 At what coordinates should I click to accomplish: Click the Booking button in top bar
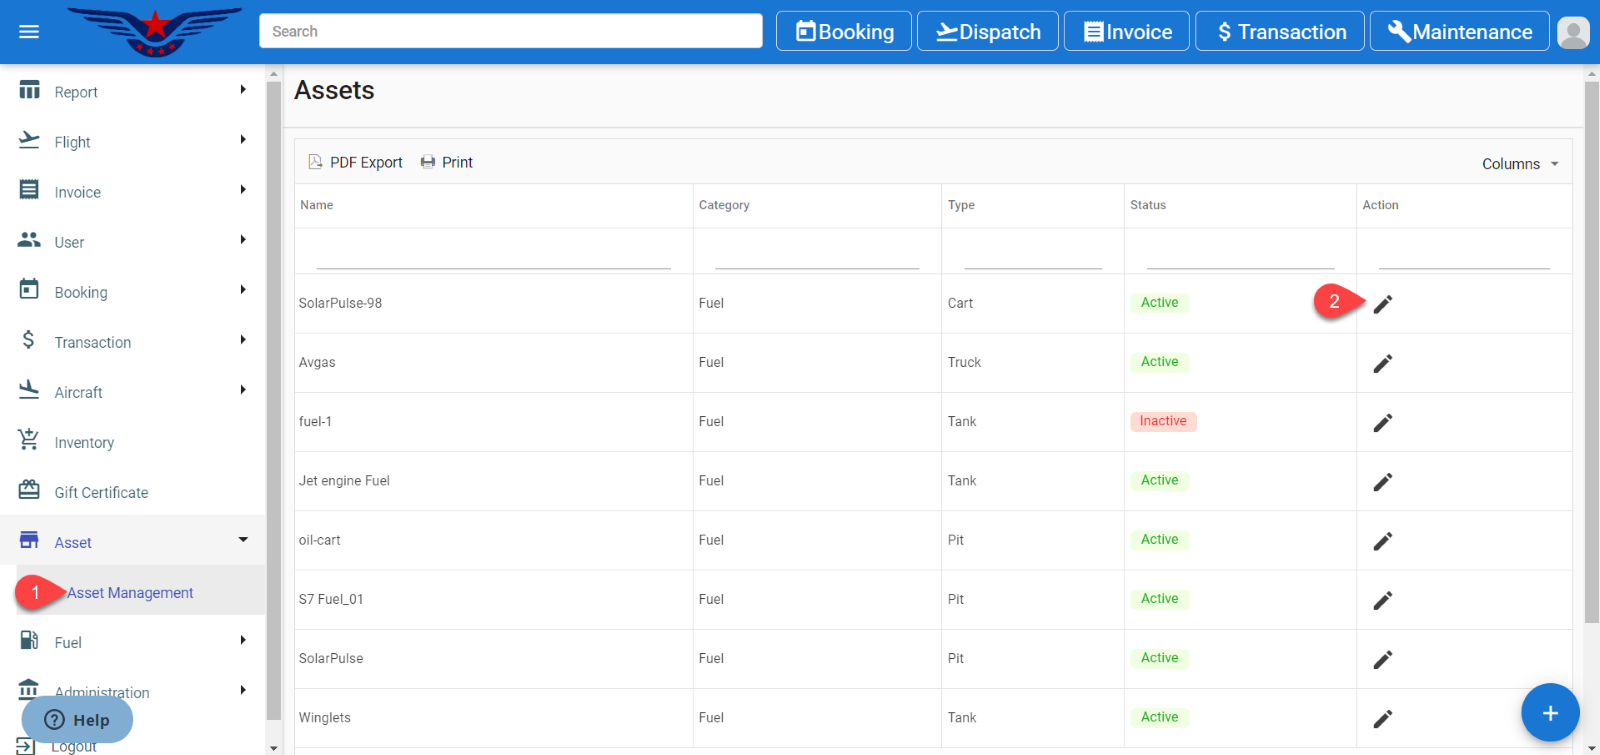[844, 32]
